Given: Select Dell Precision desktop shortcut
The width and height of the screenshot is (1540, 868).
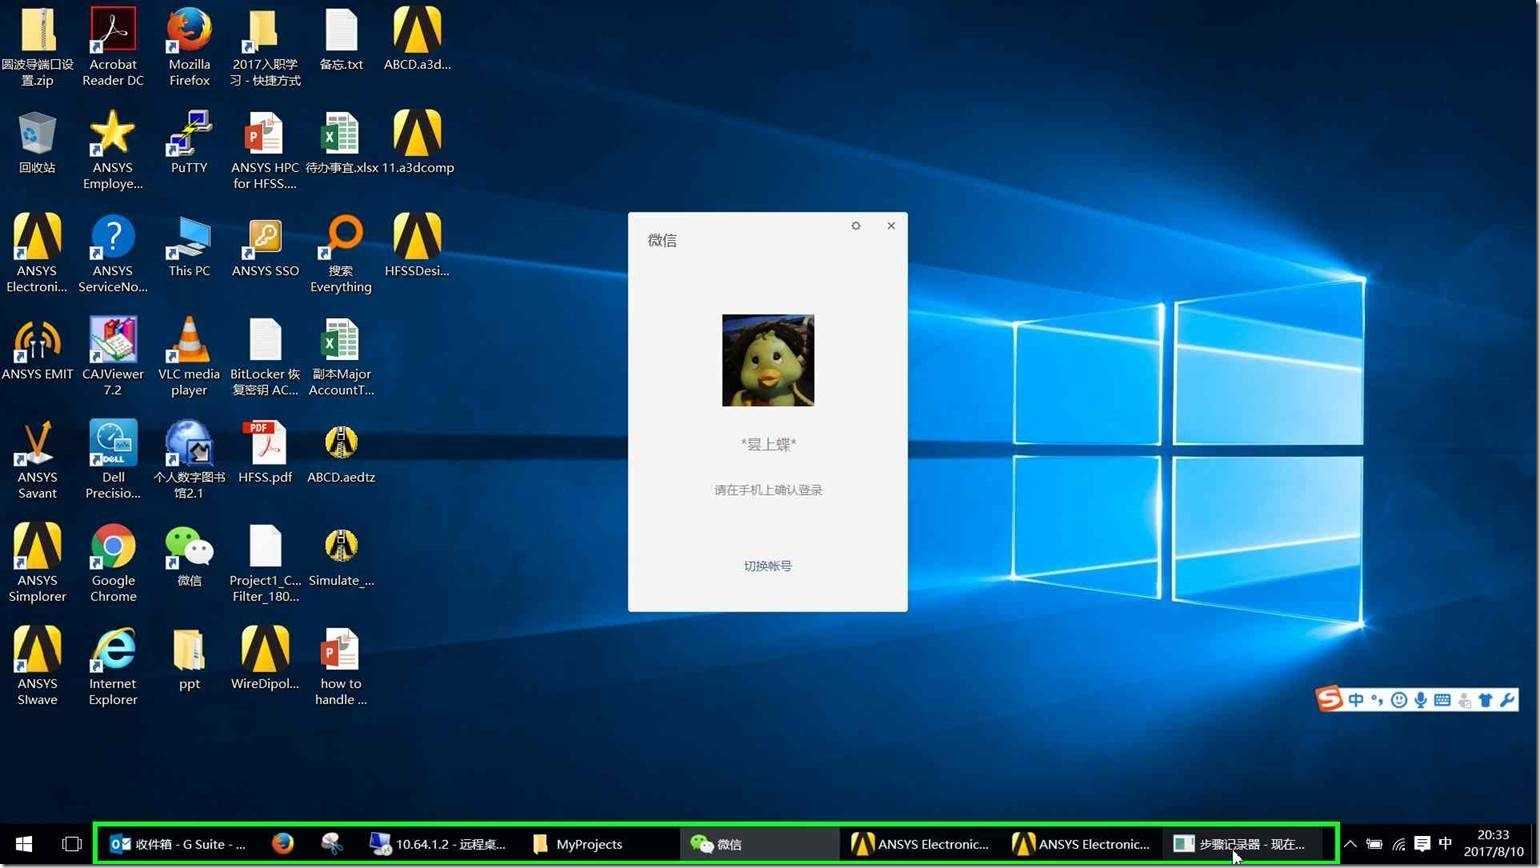Looking at the screenshot, I should [x=112, y=459].
